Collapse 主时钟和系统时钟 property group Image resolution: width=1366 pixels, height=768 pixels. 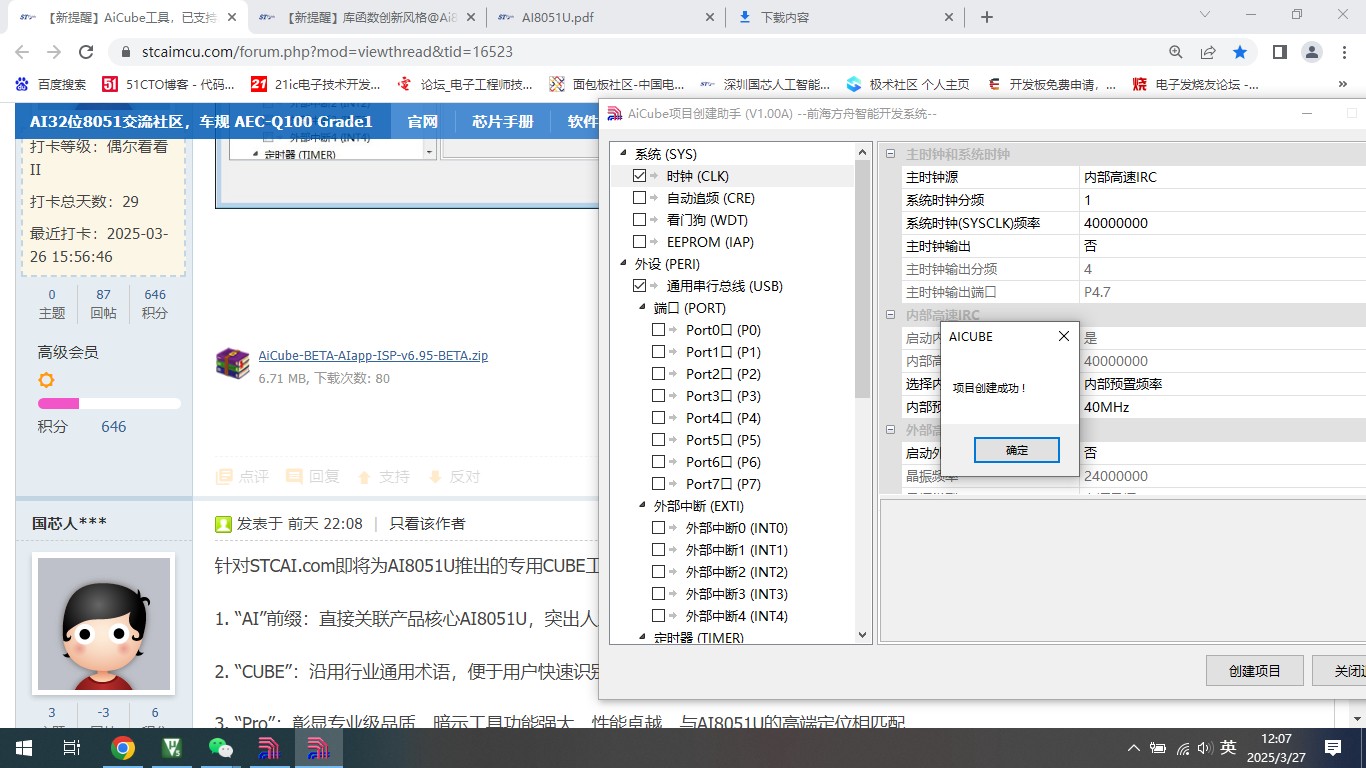coord(891,154)
